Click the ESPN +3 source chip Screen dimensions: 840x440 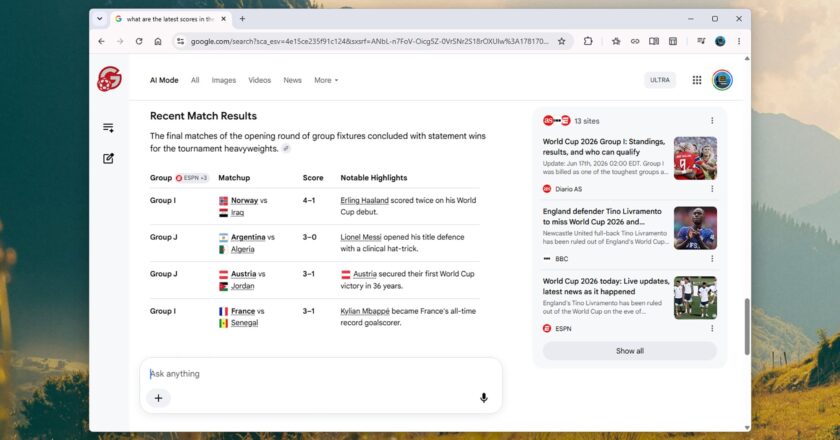[x=192, y=178]
